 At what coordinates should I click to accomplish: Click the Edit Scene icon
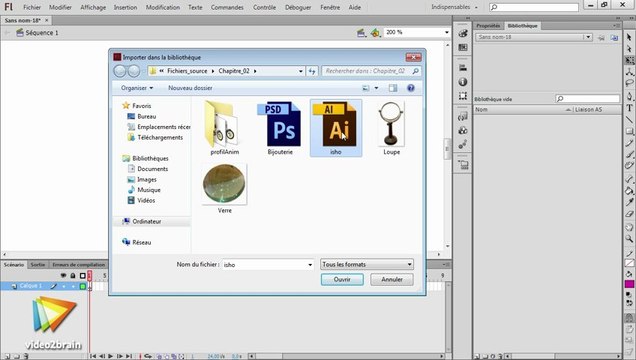pyautogui.click(x=361, y=32)
